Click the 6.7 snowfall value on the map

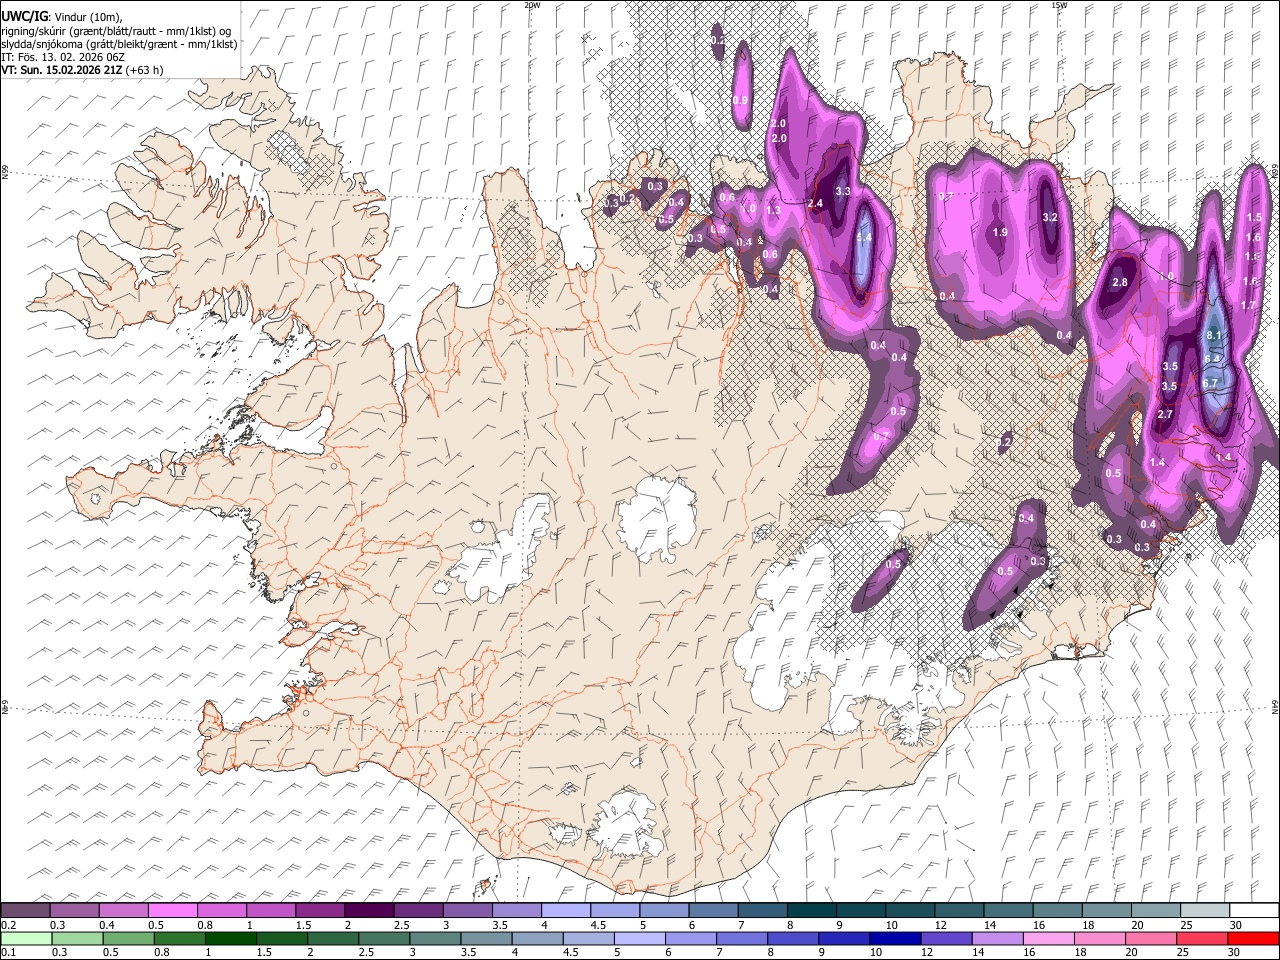(x=1210, y=383)
